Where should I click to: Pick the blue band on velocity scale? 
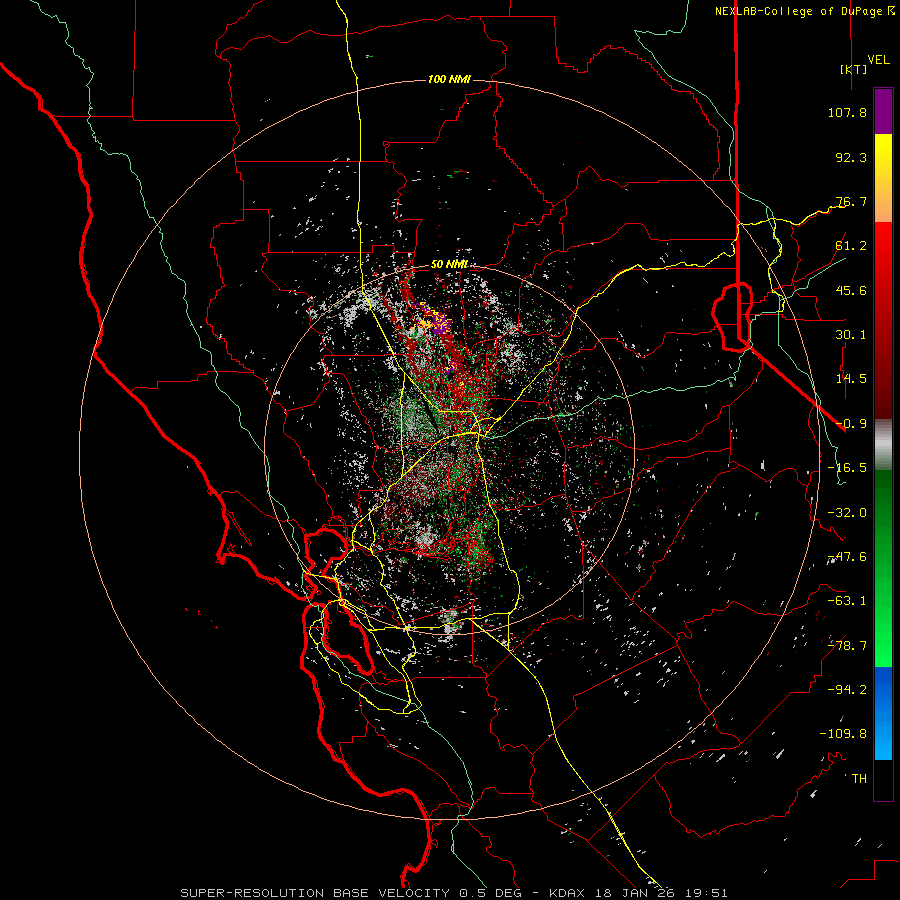883,713
